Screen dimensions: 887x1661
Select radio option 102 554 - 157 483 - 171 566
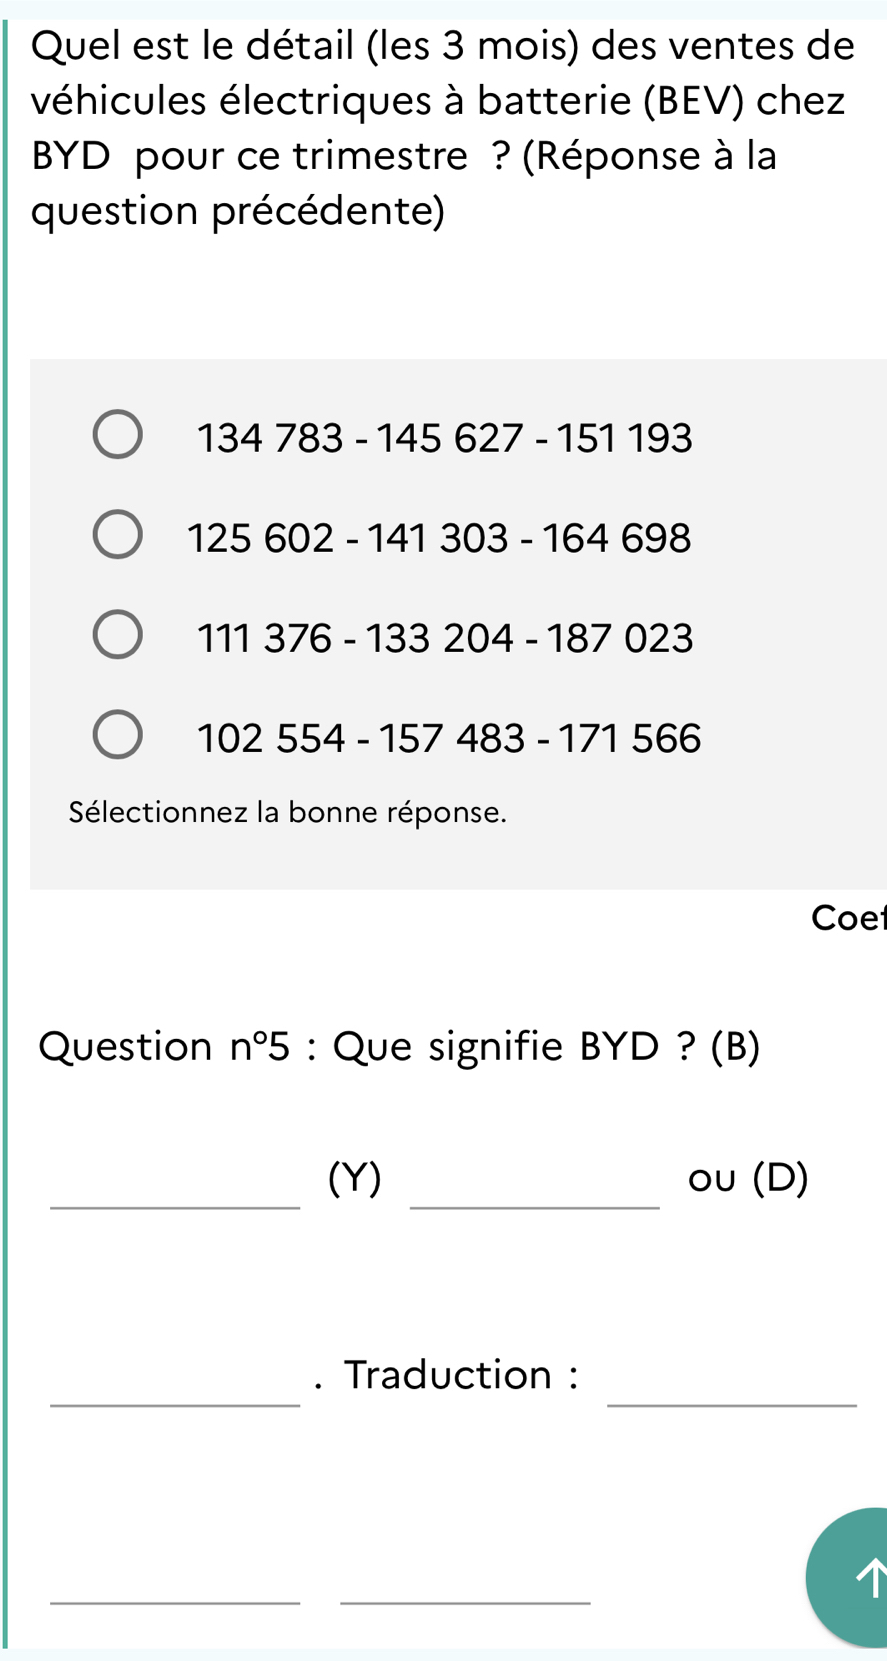click(117, 735)
